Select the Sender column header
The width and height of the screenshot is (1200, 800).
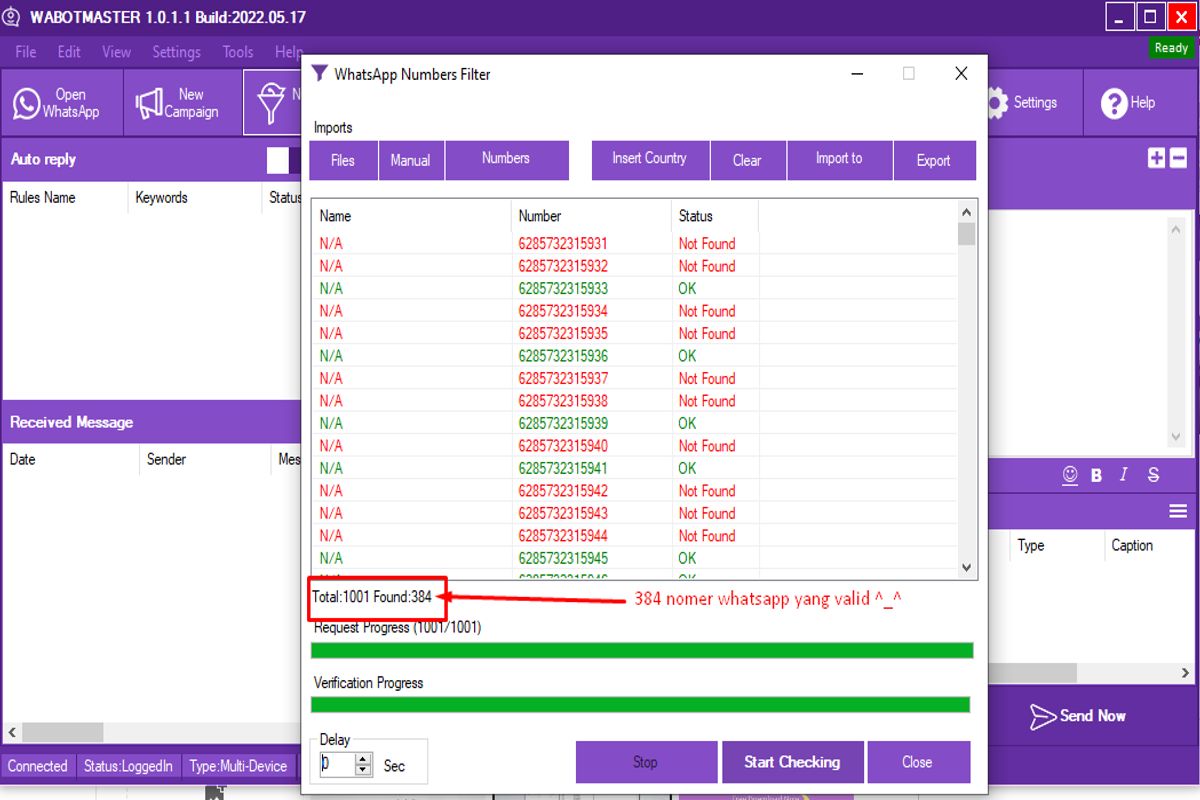pyautogui.click(x=205, y=460)
